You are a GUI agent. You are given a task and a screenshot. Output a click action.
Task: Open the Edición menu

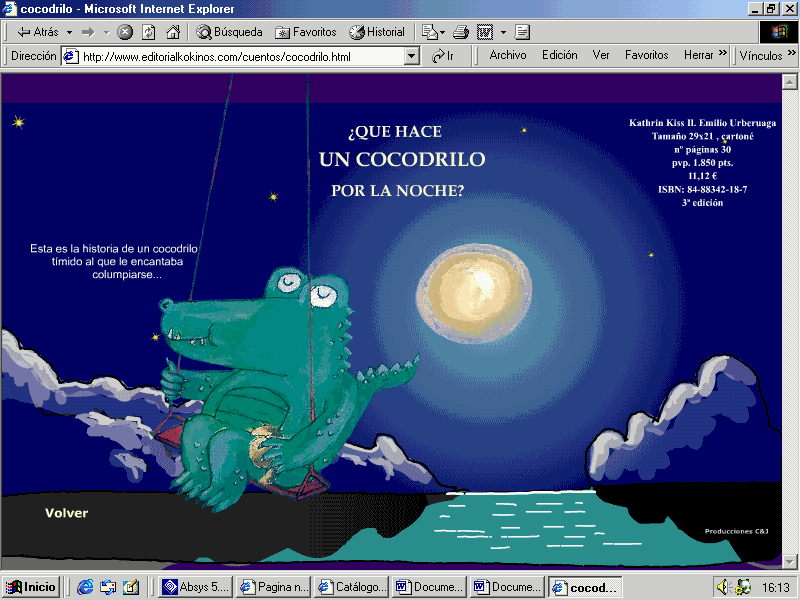(x=560, y=55)
